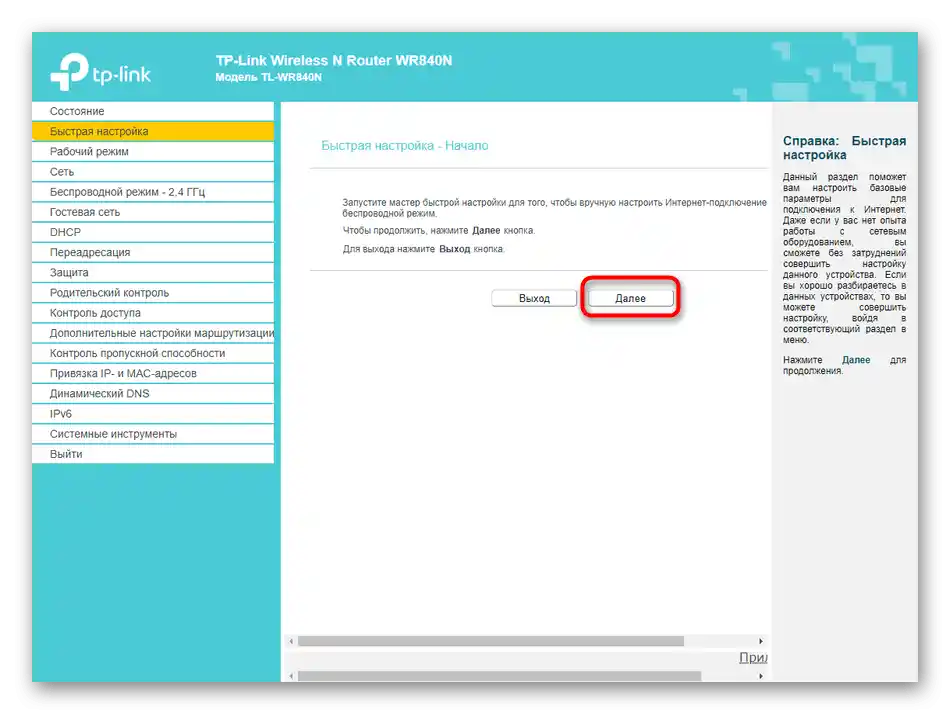Click the bottom horizontal scrollbar's left arrow
Screen dimensions: 950x714
pos(291,676)
